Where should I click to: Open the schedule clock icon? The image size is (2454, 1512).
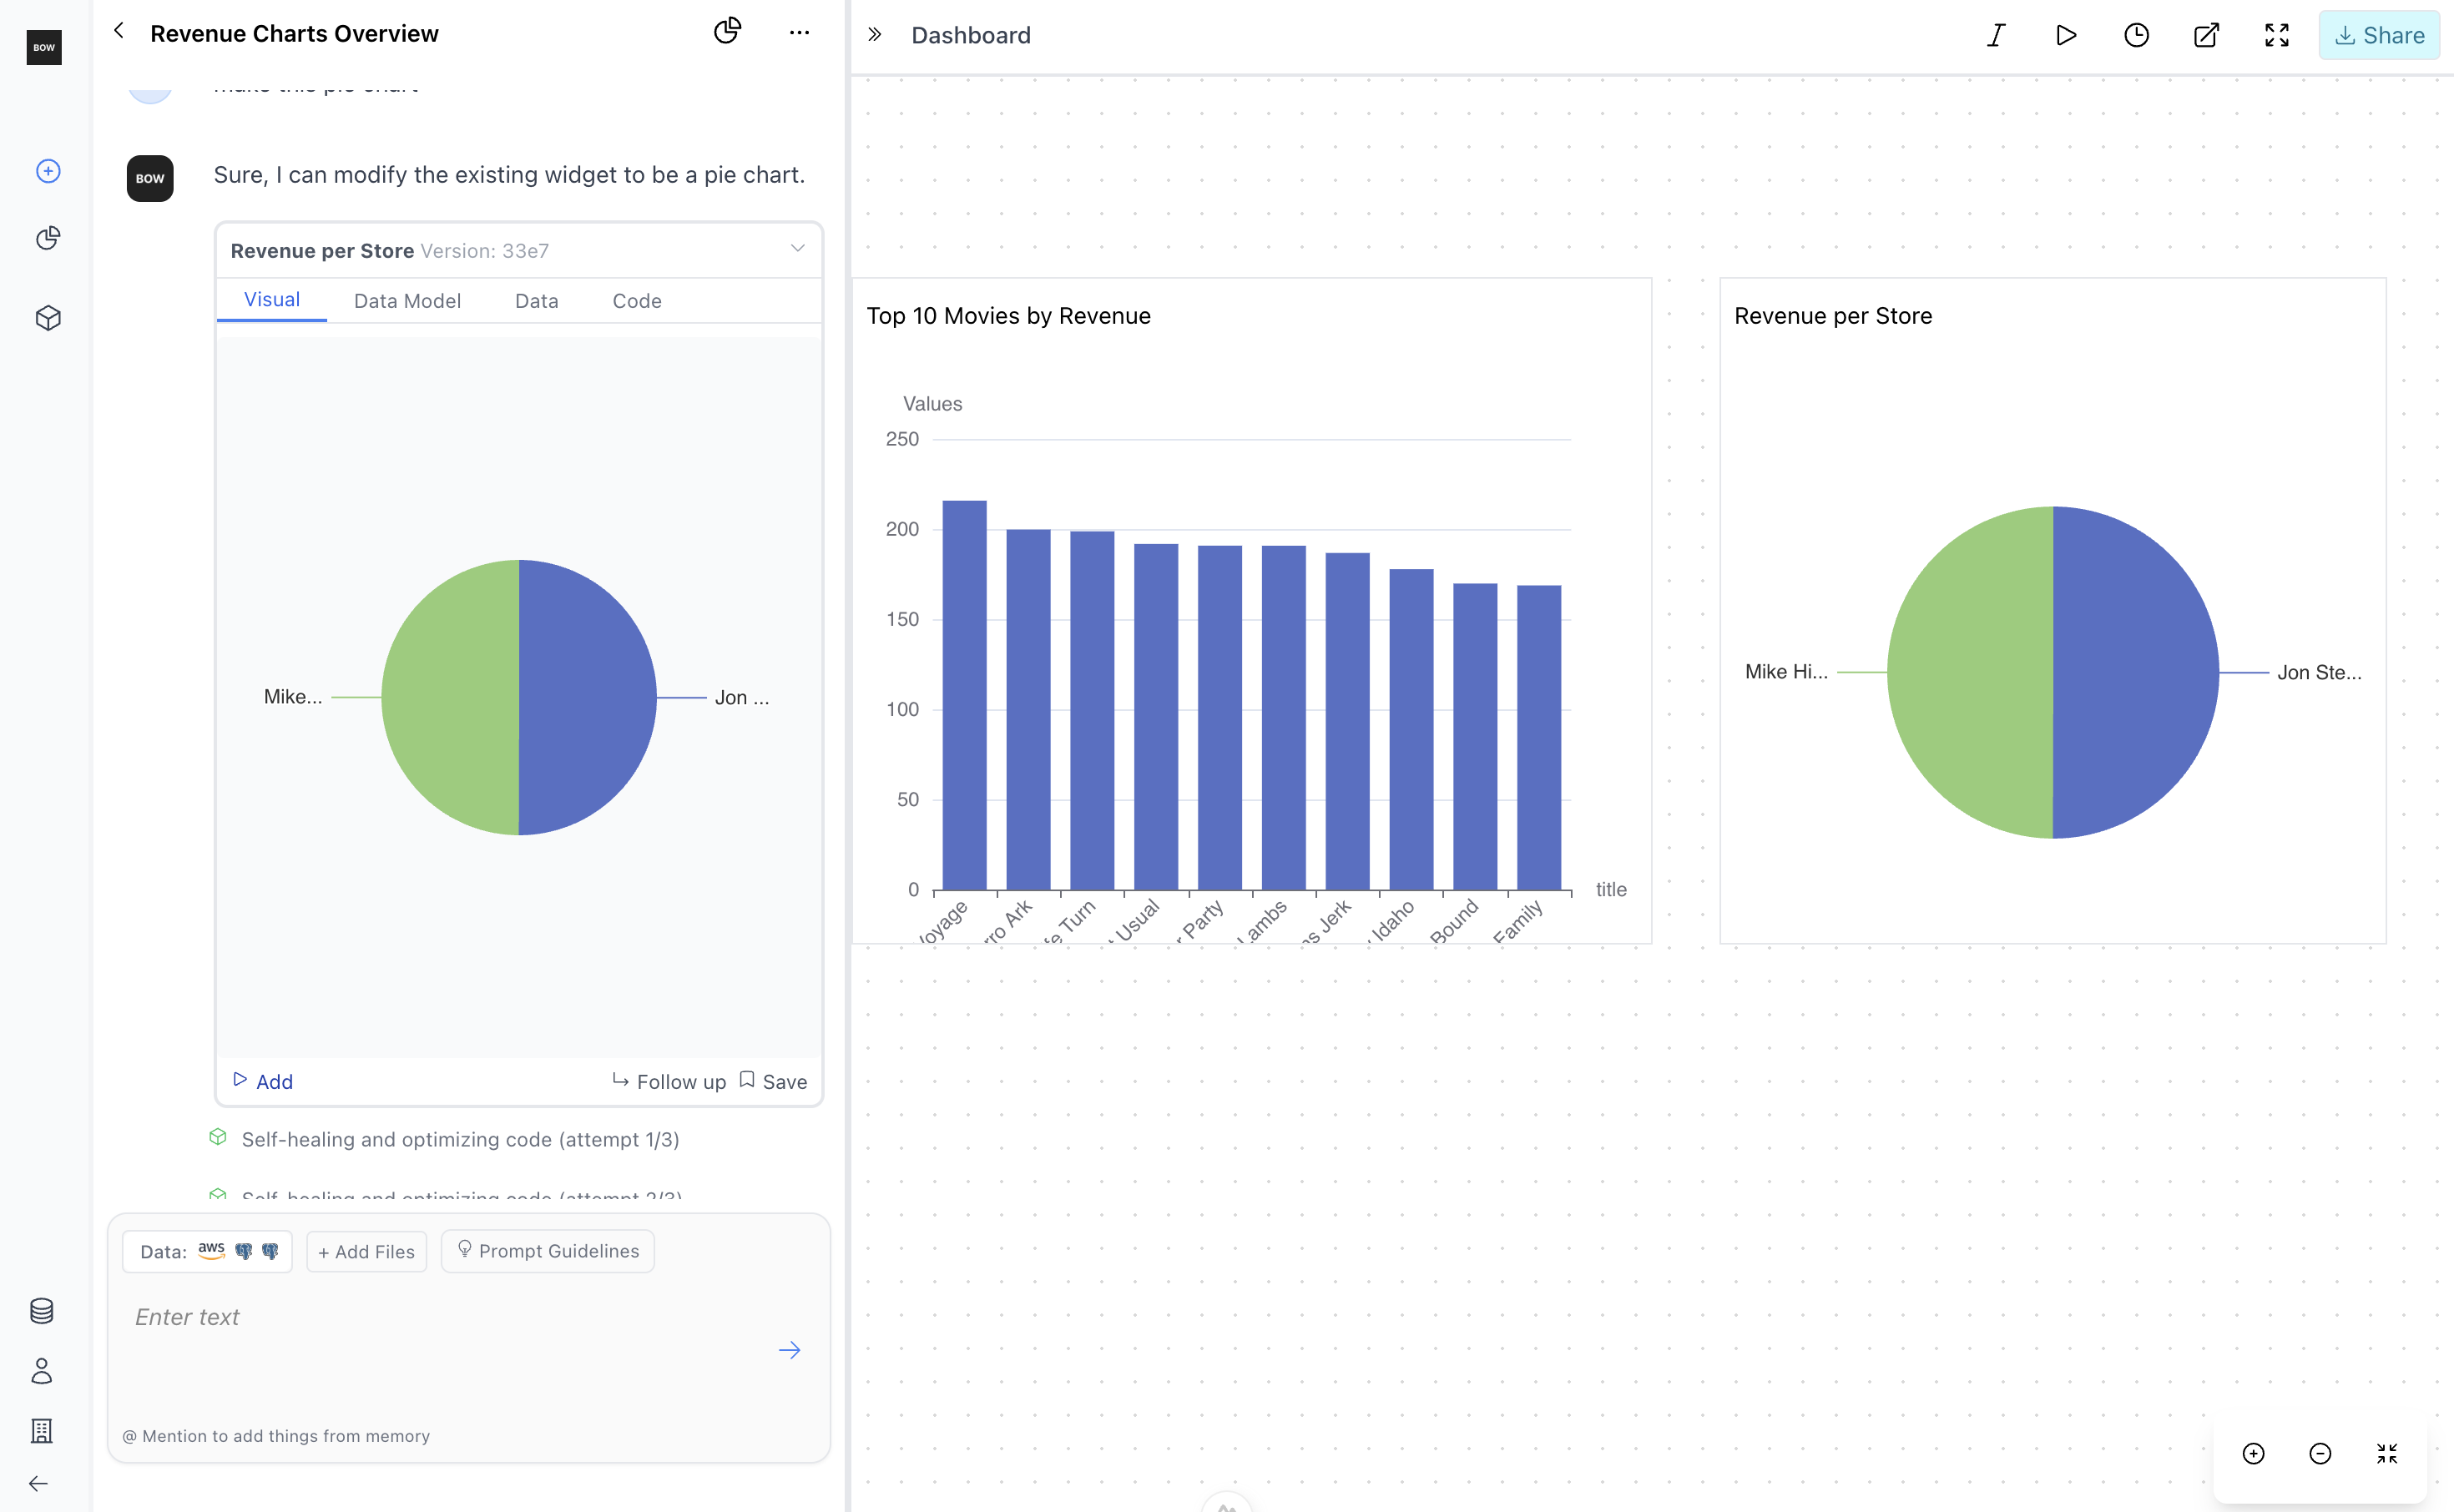click(2136, 35)
